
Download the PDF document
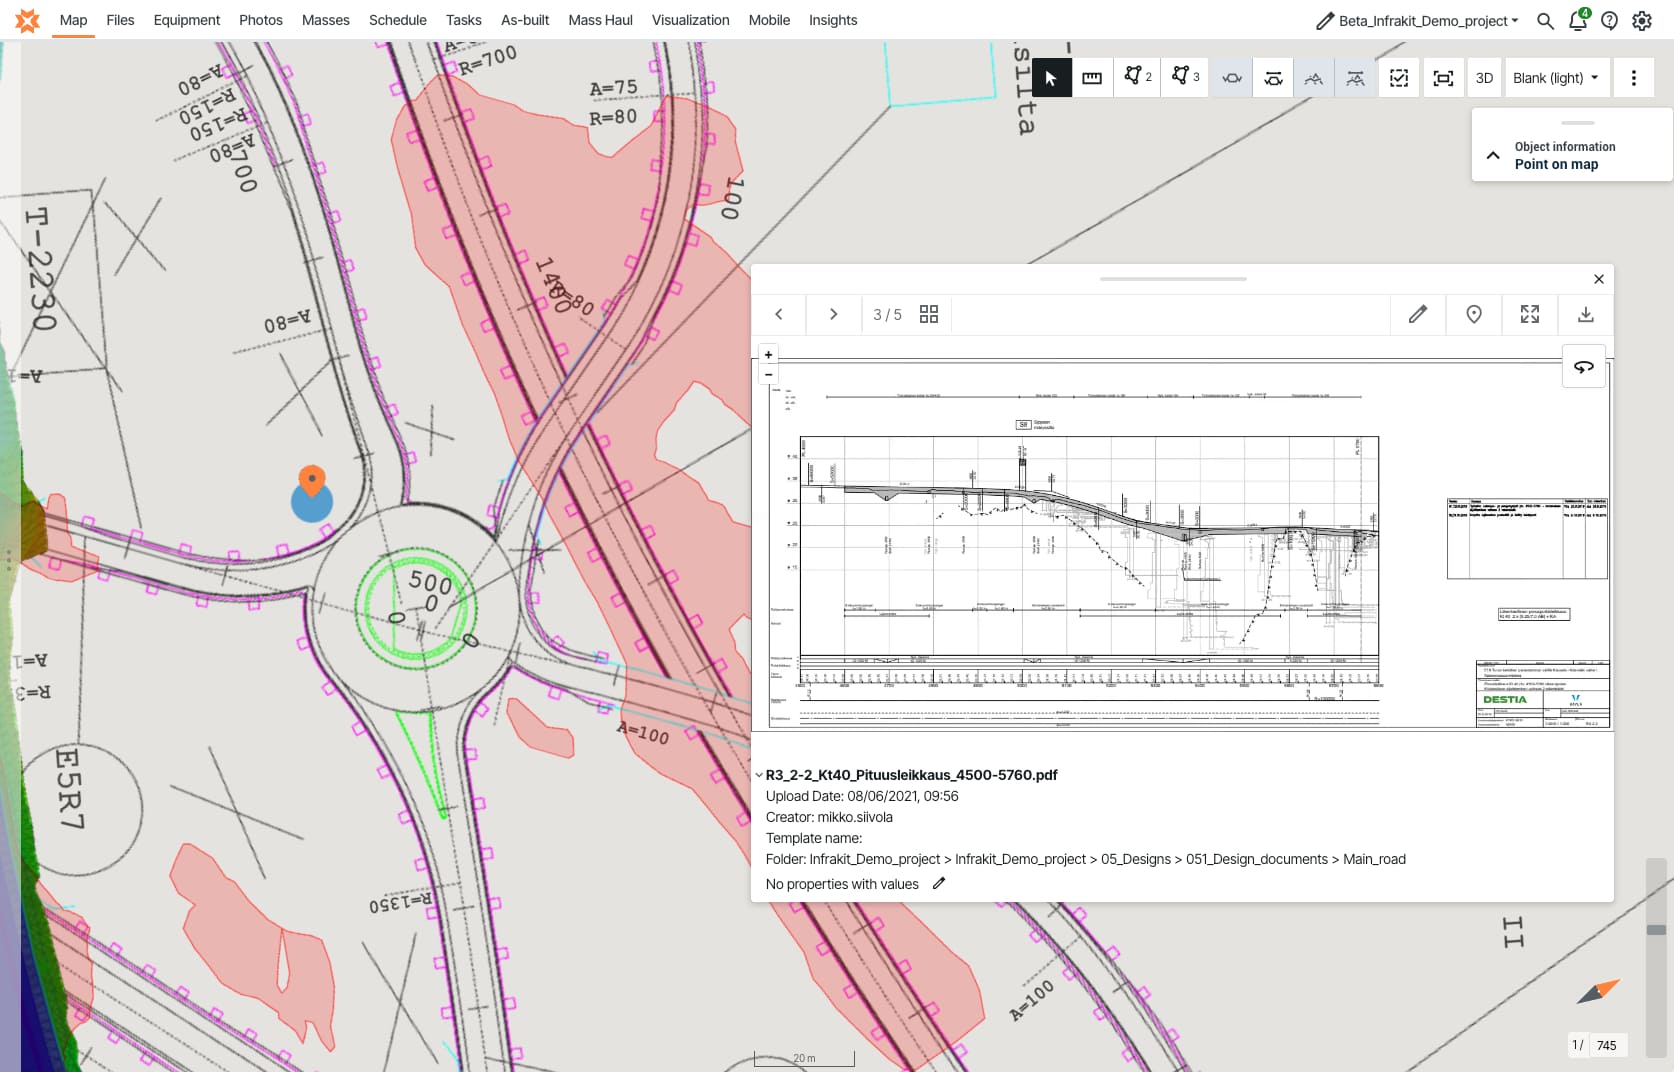[1586, 314]
